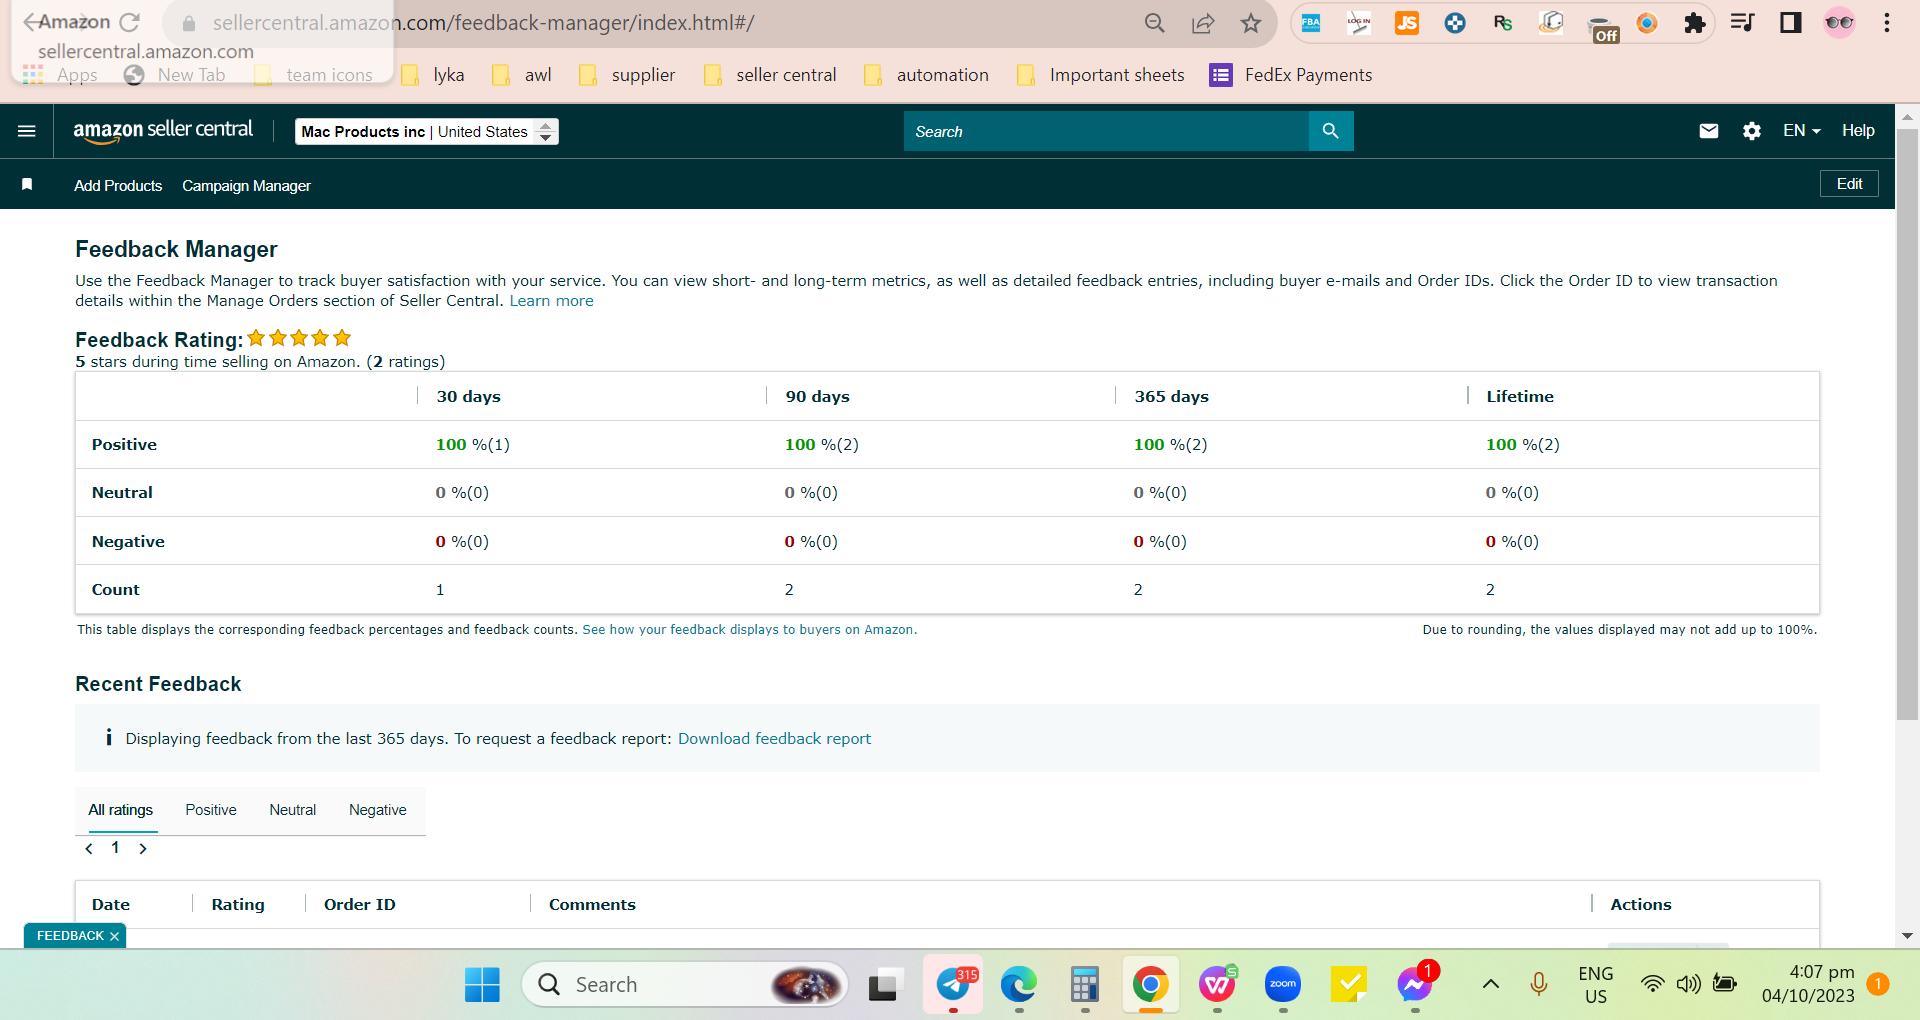This screenshot has height=1020, width=1920.
Task: Click the zoom magnifier icon in address bar
Action: click(x=1155, y=23)
